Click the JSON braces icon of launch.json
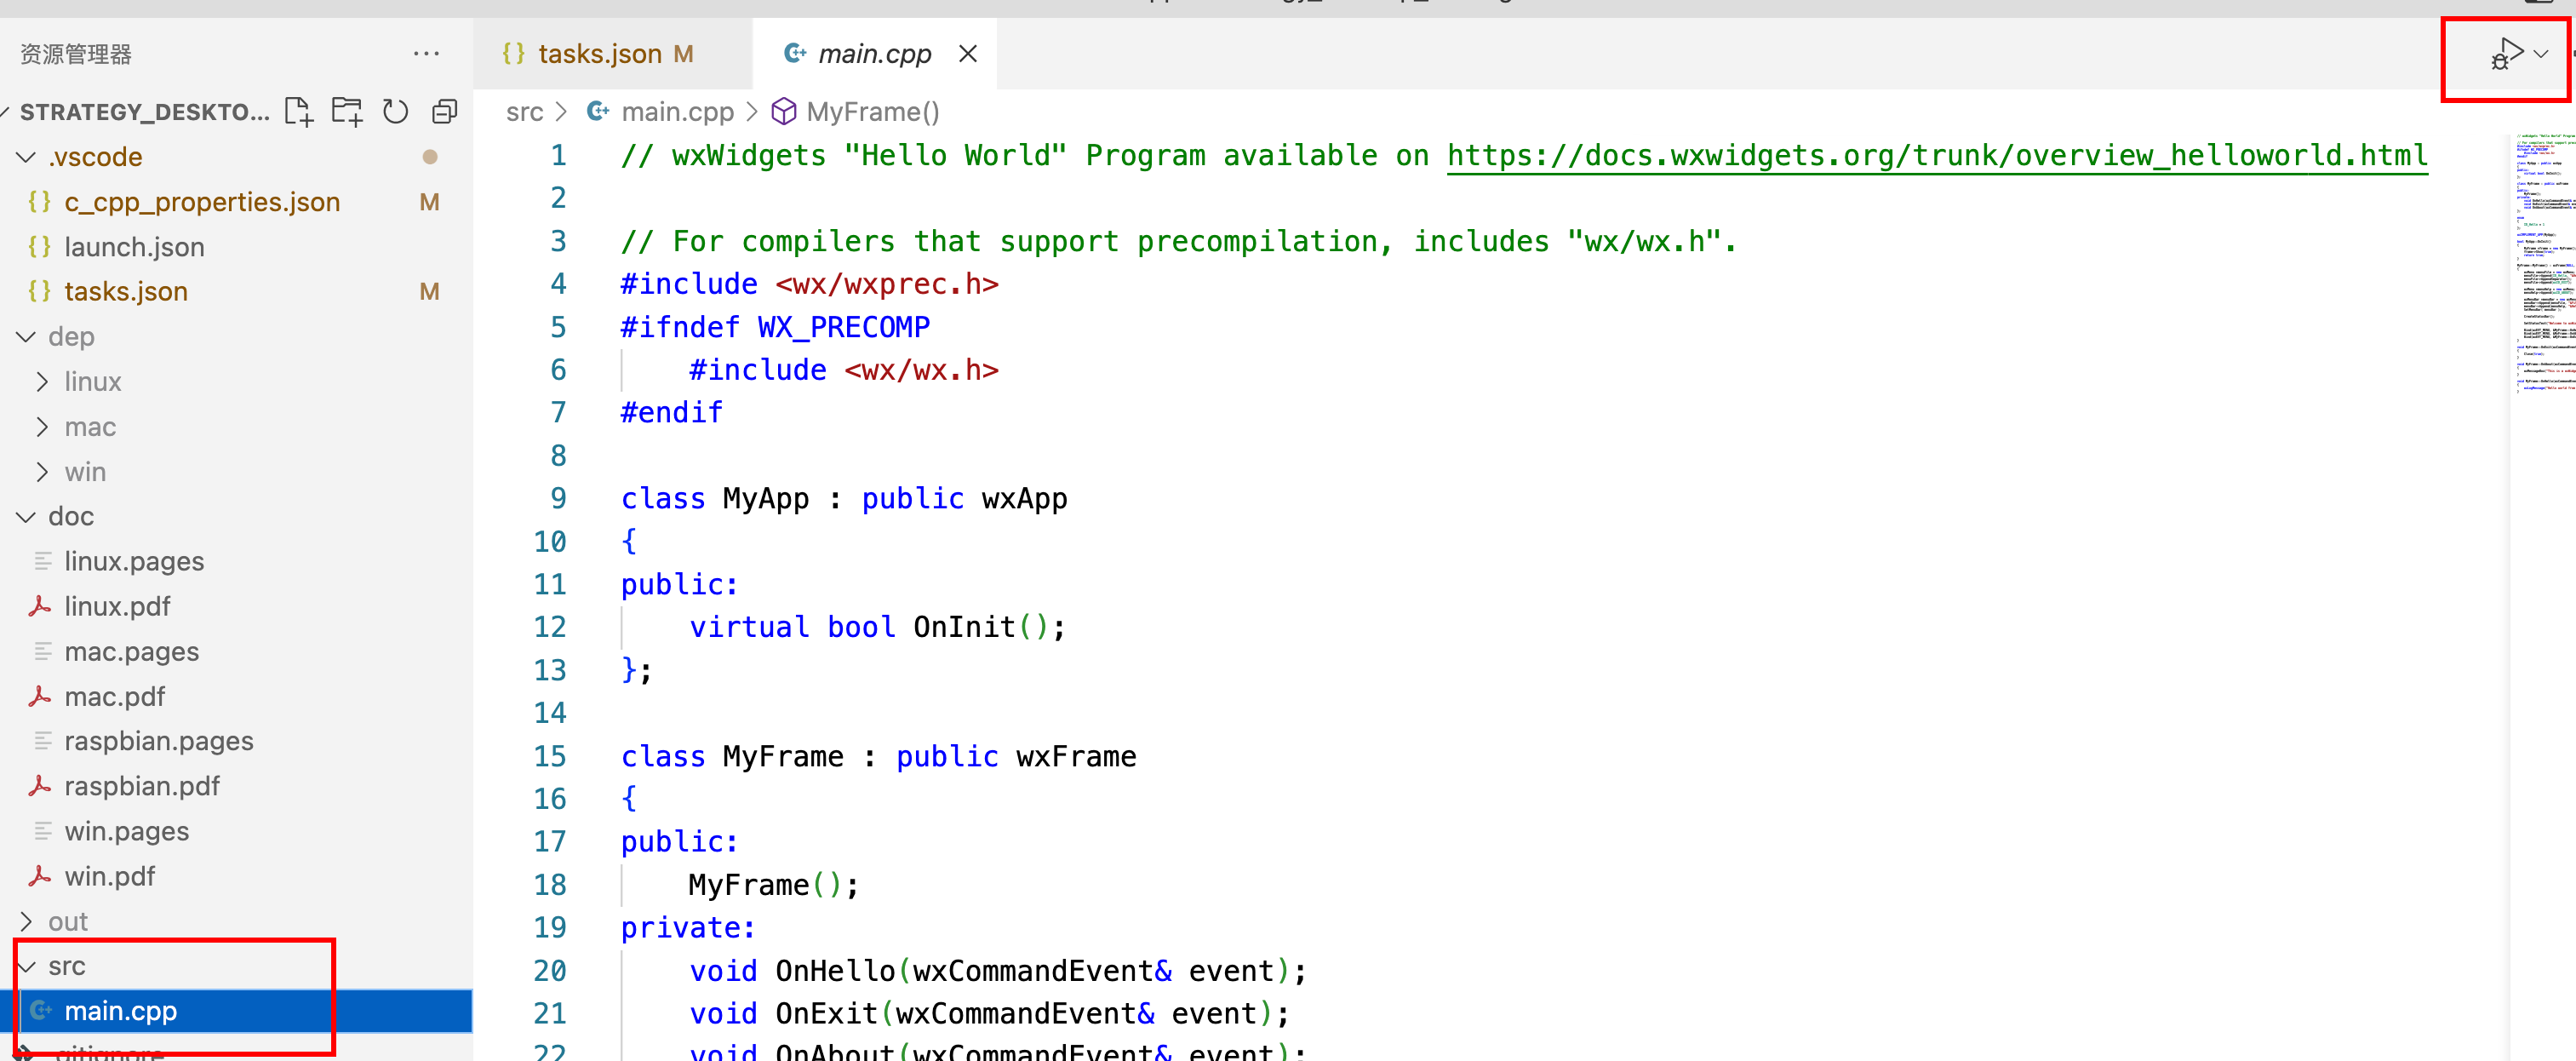Screen dimensions: 2576x1061 40,246
